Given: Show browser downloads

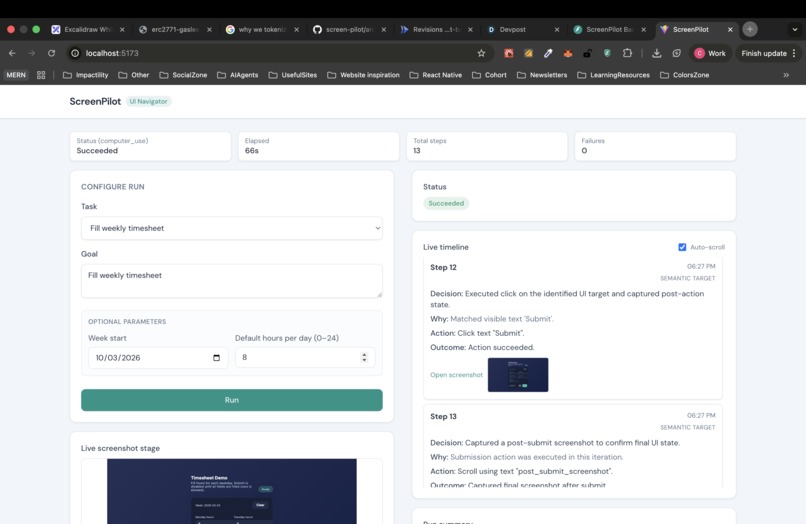Looking at the screenshot, I should click(656, 53).
